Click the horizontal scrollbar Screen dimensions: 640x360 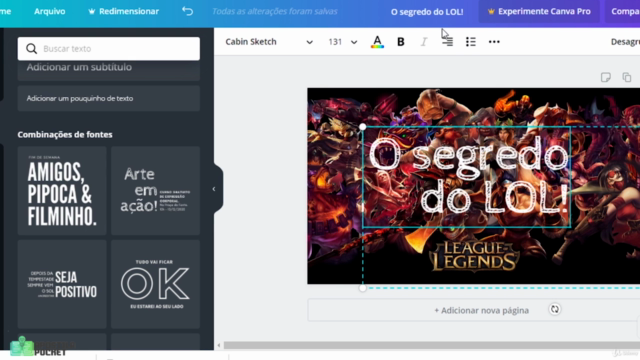click(432, 345)
